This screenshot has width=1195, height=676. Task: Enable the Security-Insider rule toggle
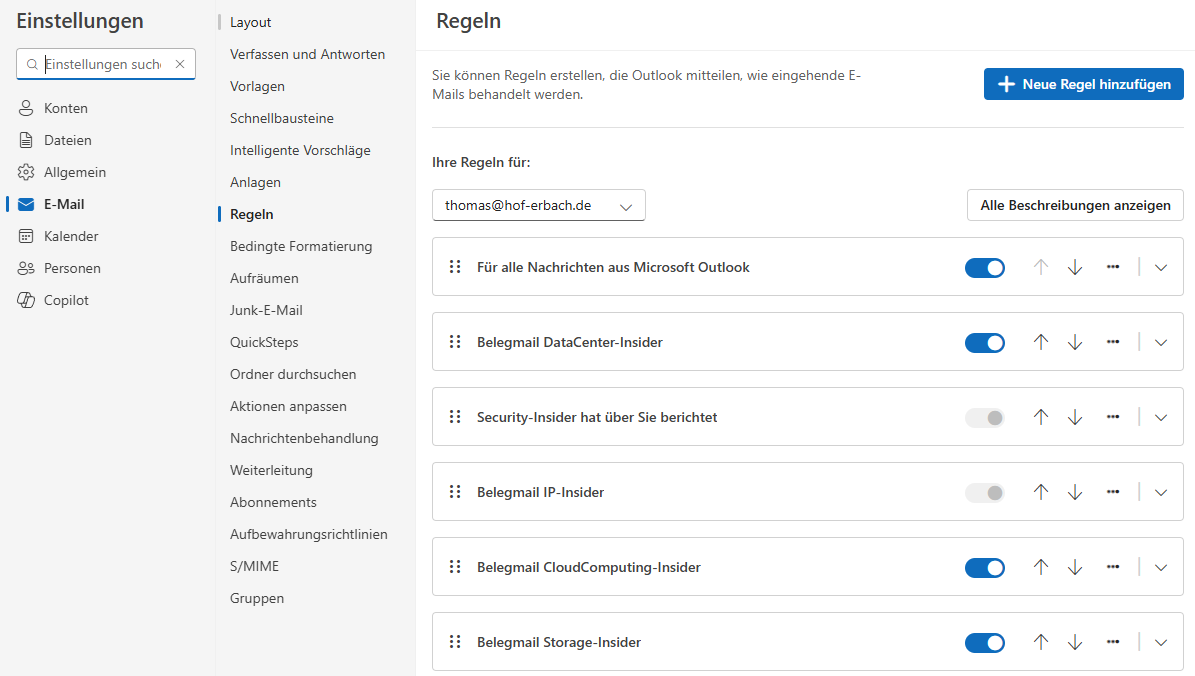[x=984, y=417]
